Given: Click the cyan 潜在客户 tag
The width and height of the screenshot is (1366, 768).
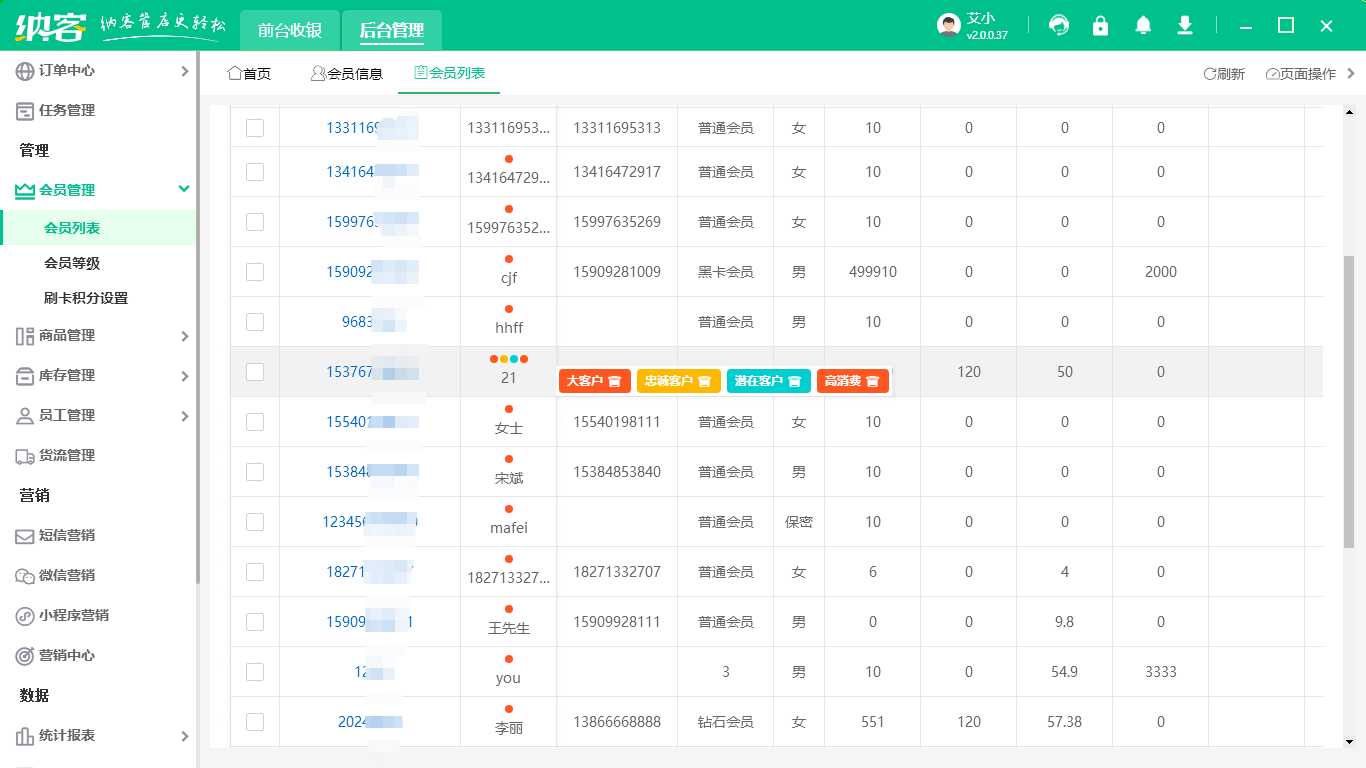Looking at the screenshot, I should 757,381.
